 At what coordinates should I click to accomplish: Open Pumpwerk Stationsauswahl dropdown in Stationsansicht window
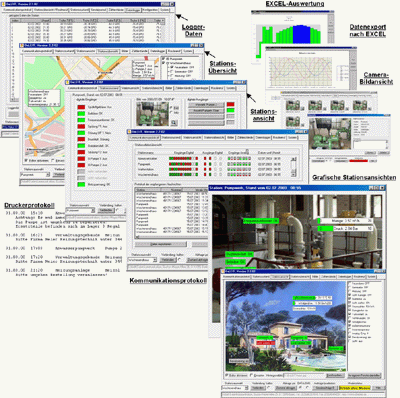[93, 210]
